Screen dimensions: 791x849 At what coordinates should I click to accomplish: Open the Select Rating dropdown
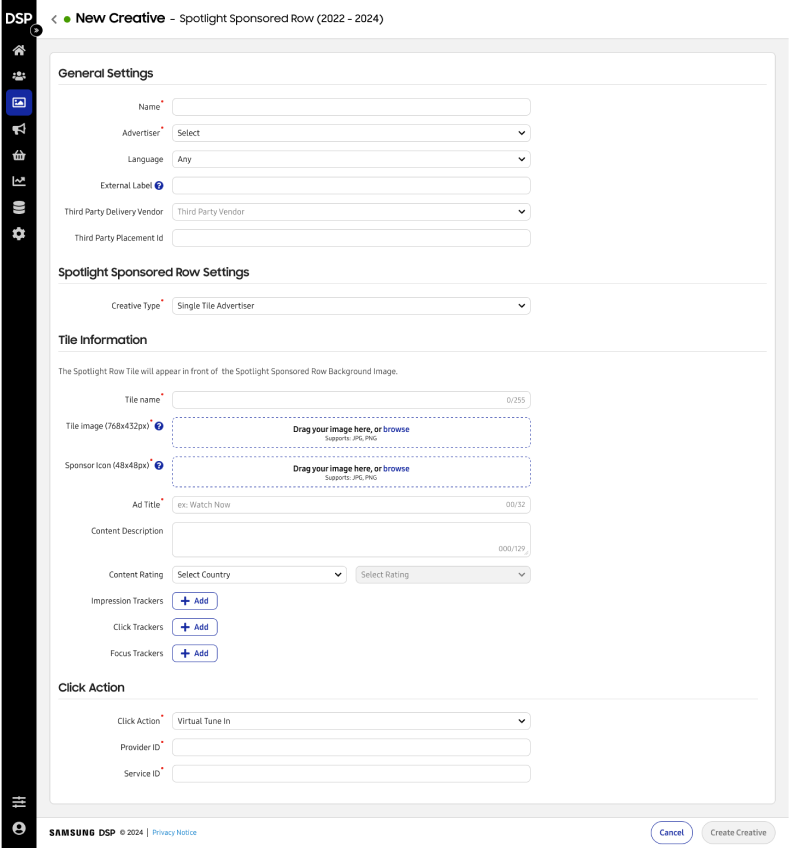tap(443, 575)
